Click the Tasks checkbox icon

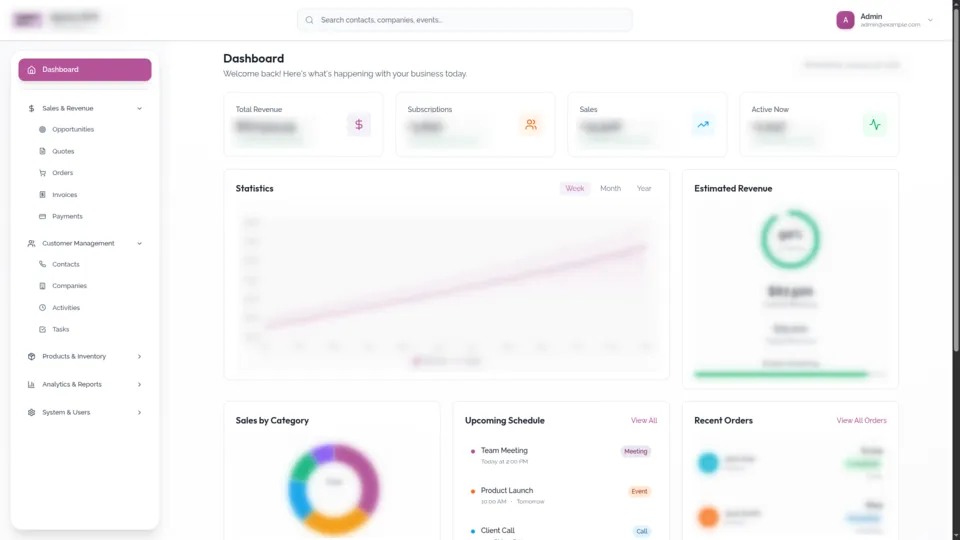[42, 329]
